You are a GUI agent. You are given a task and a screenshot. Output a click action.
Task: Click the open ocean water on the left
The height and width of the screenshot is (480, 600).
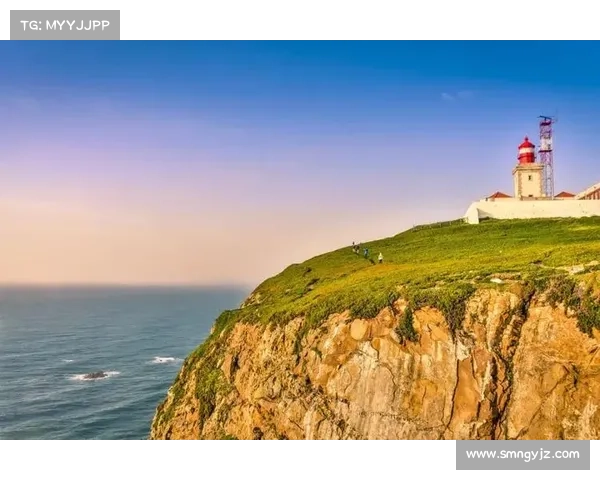[80, 330]
